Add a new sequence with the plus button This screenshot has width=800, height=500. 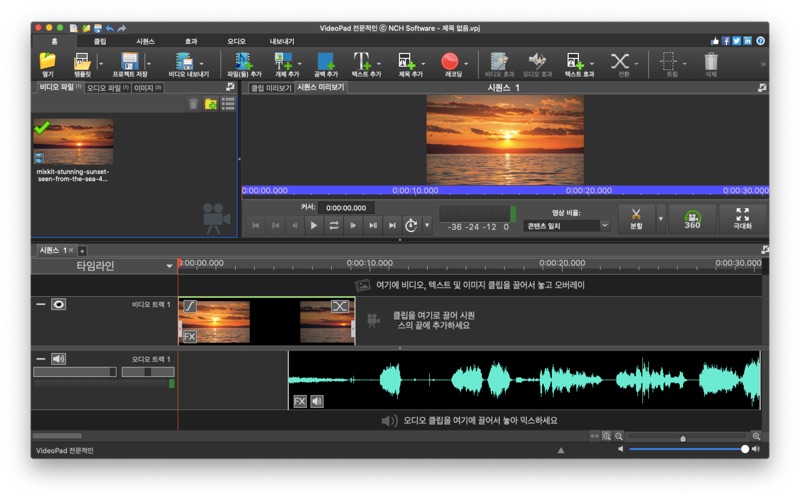pos(82,251)
